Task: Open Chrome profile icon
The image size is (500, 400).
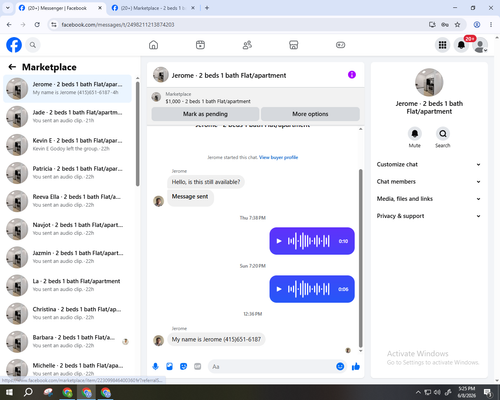Action: point(477,25)
